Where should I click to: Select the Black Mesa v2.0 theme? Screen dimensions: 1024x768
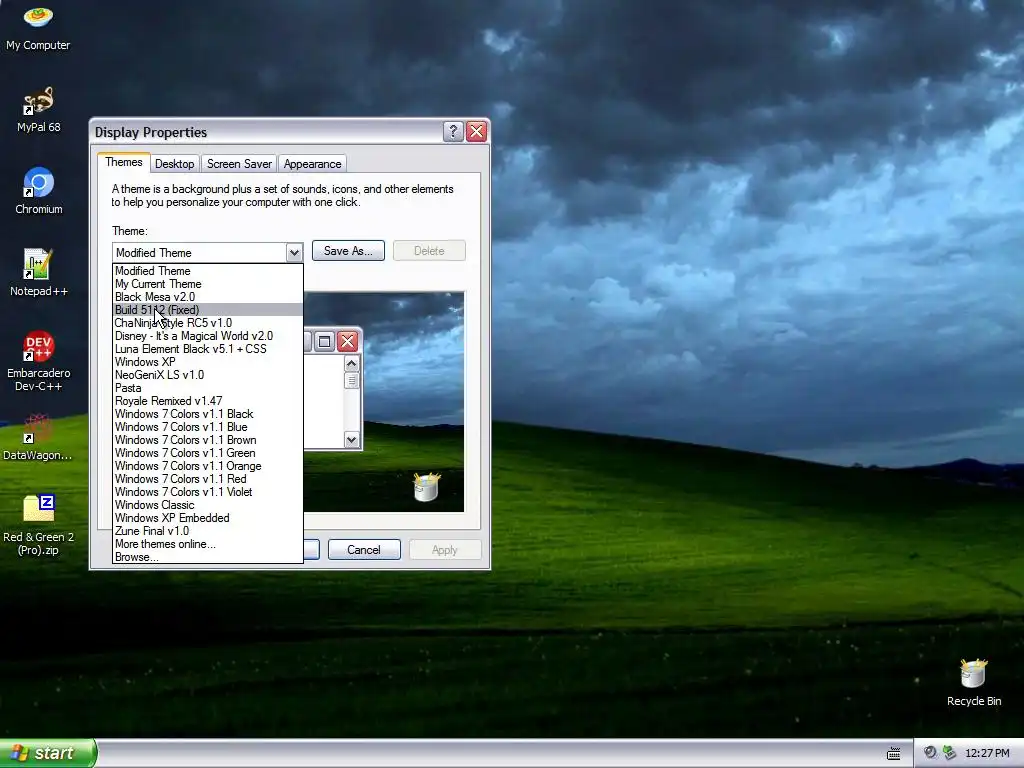(208, 297)
